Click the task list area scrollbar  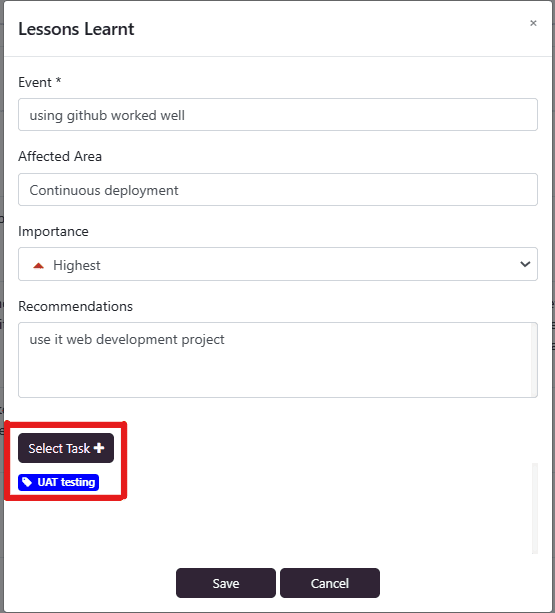[535, 508]
